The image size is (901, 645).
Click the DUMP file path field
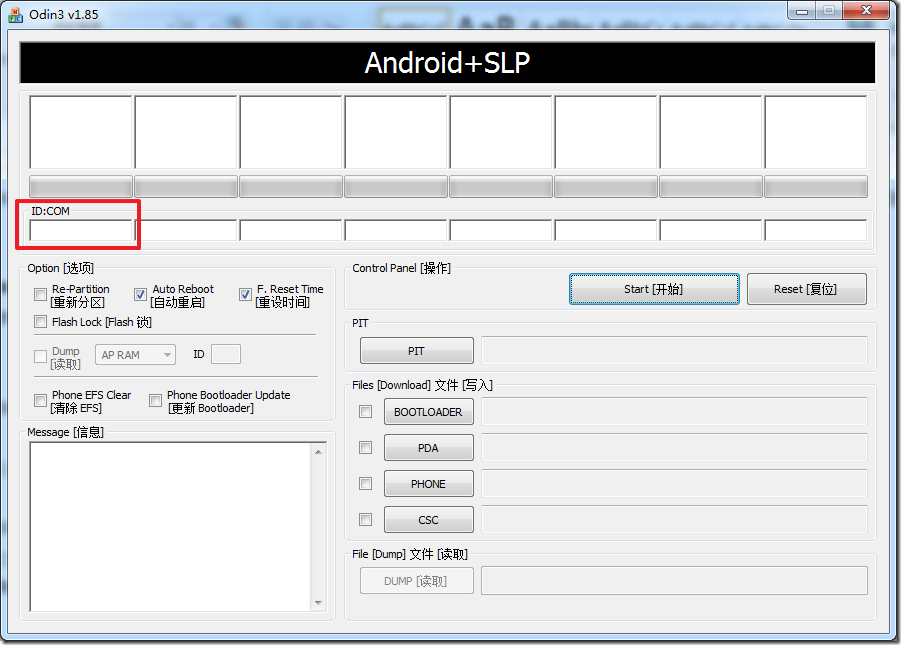pyautogui.click(x=674, y=581)
